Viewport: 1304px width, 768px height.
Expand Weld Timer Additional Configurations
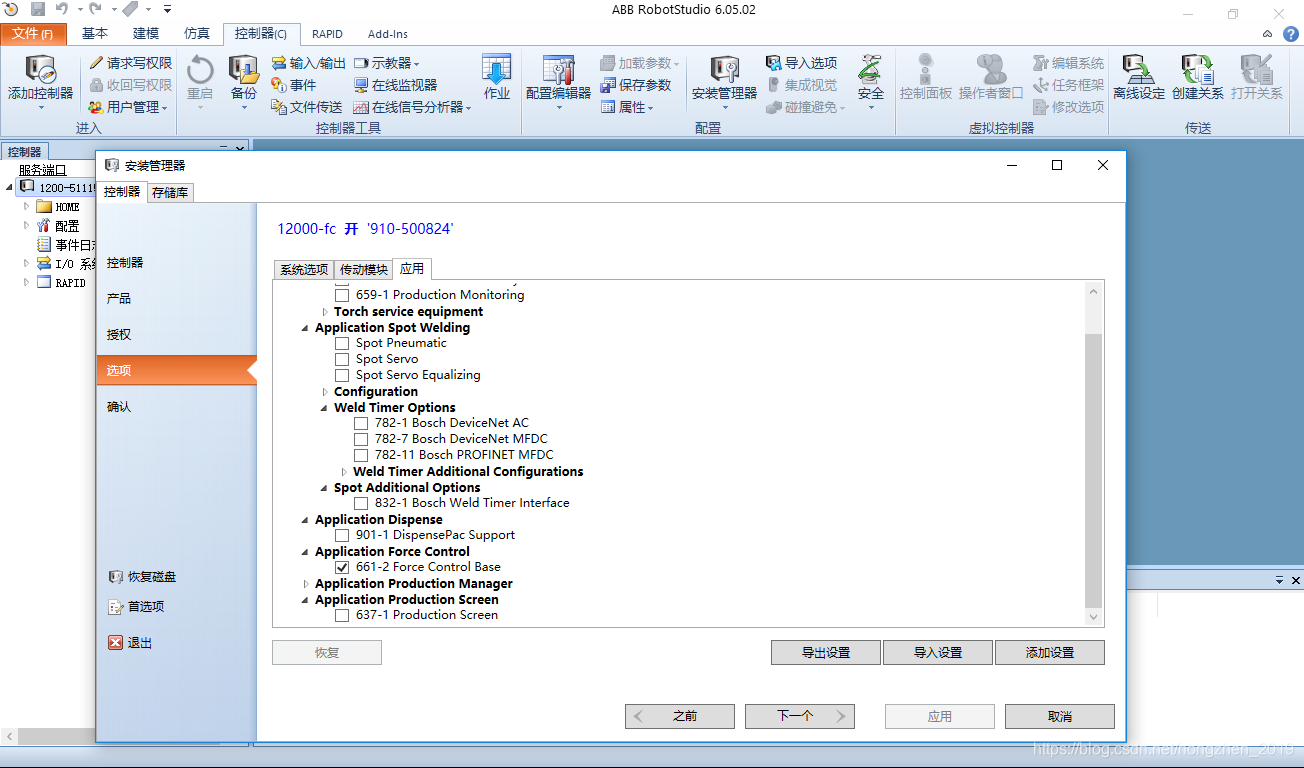coord(344,472)
